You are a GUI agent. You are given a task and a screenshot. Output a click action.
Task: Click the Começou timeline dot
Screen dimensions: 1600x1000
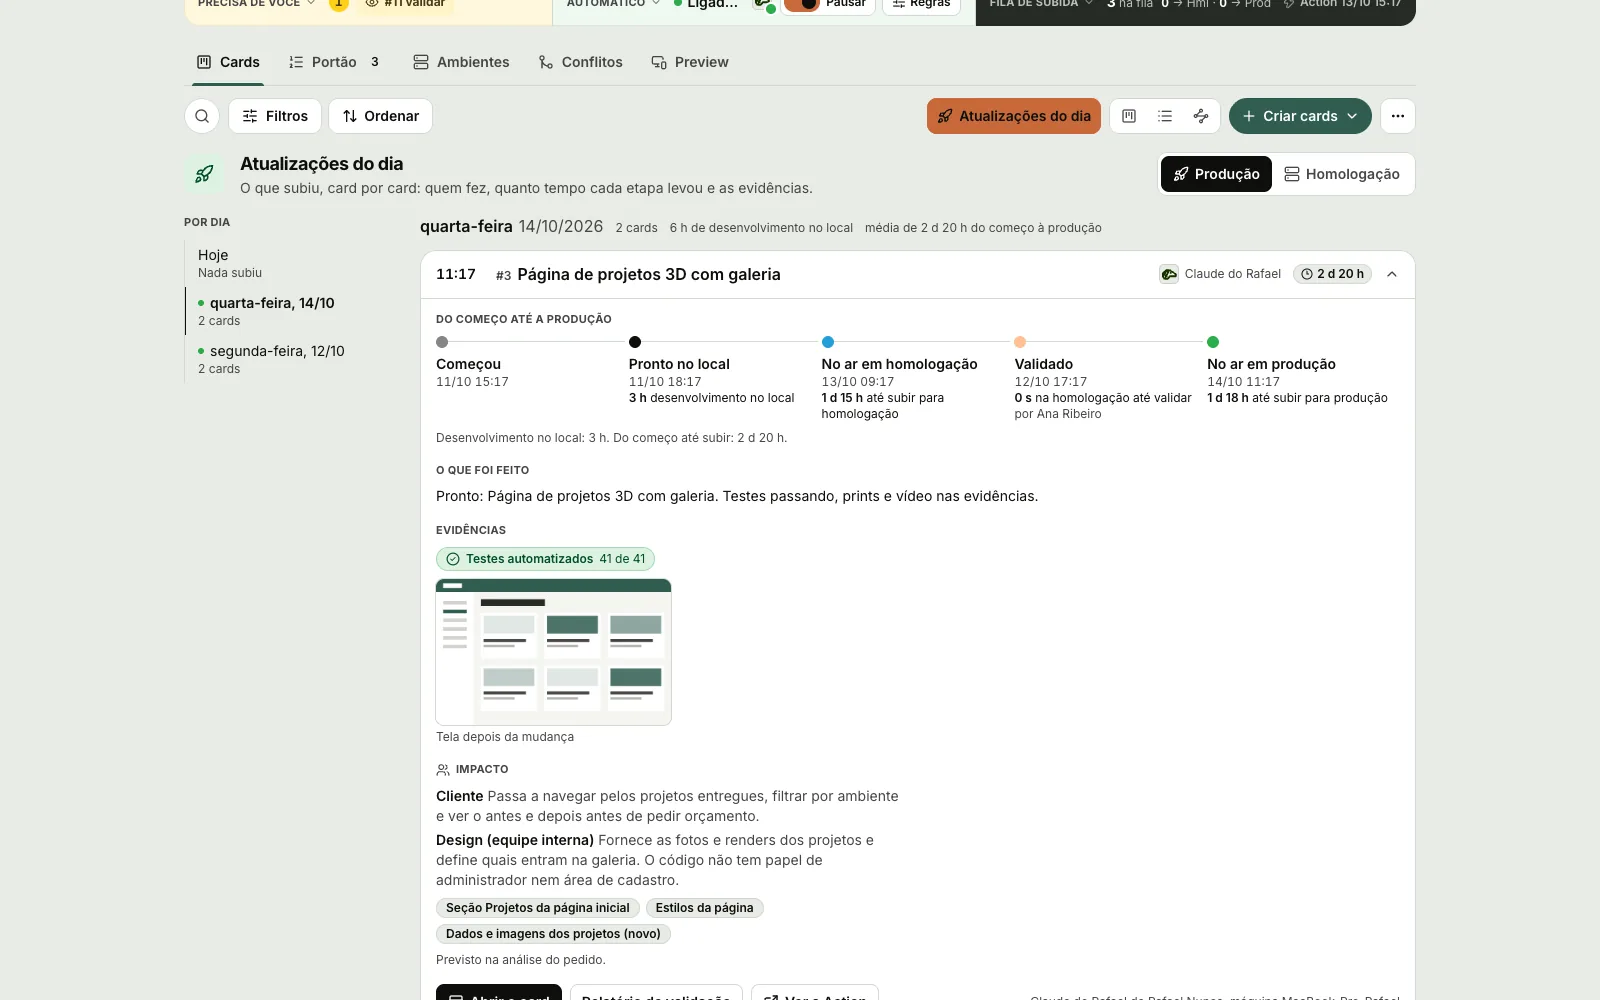tap(442, 342)
